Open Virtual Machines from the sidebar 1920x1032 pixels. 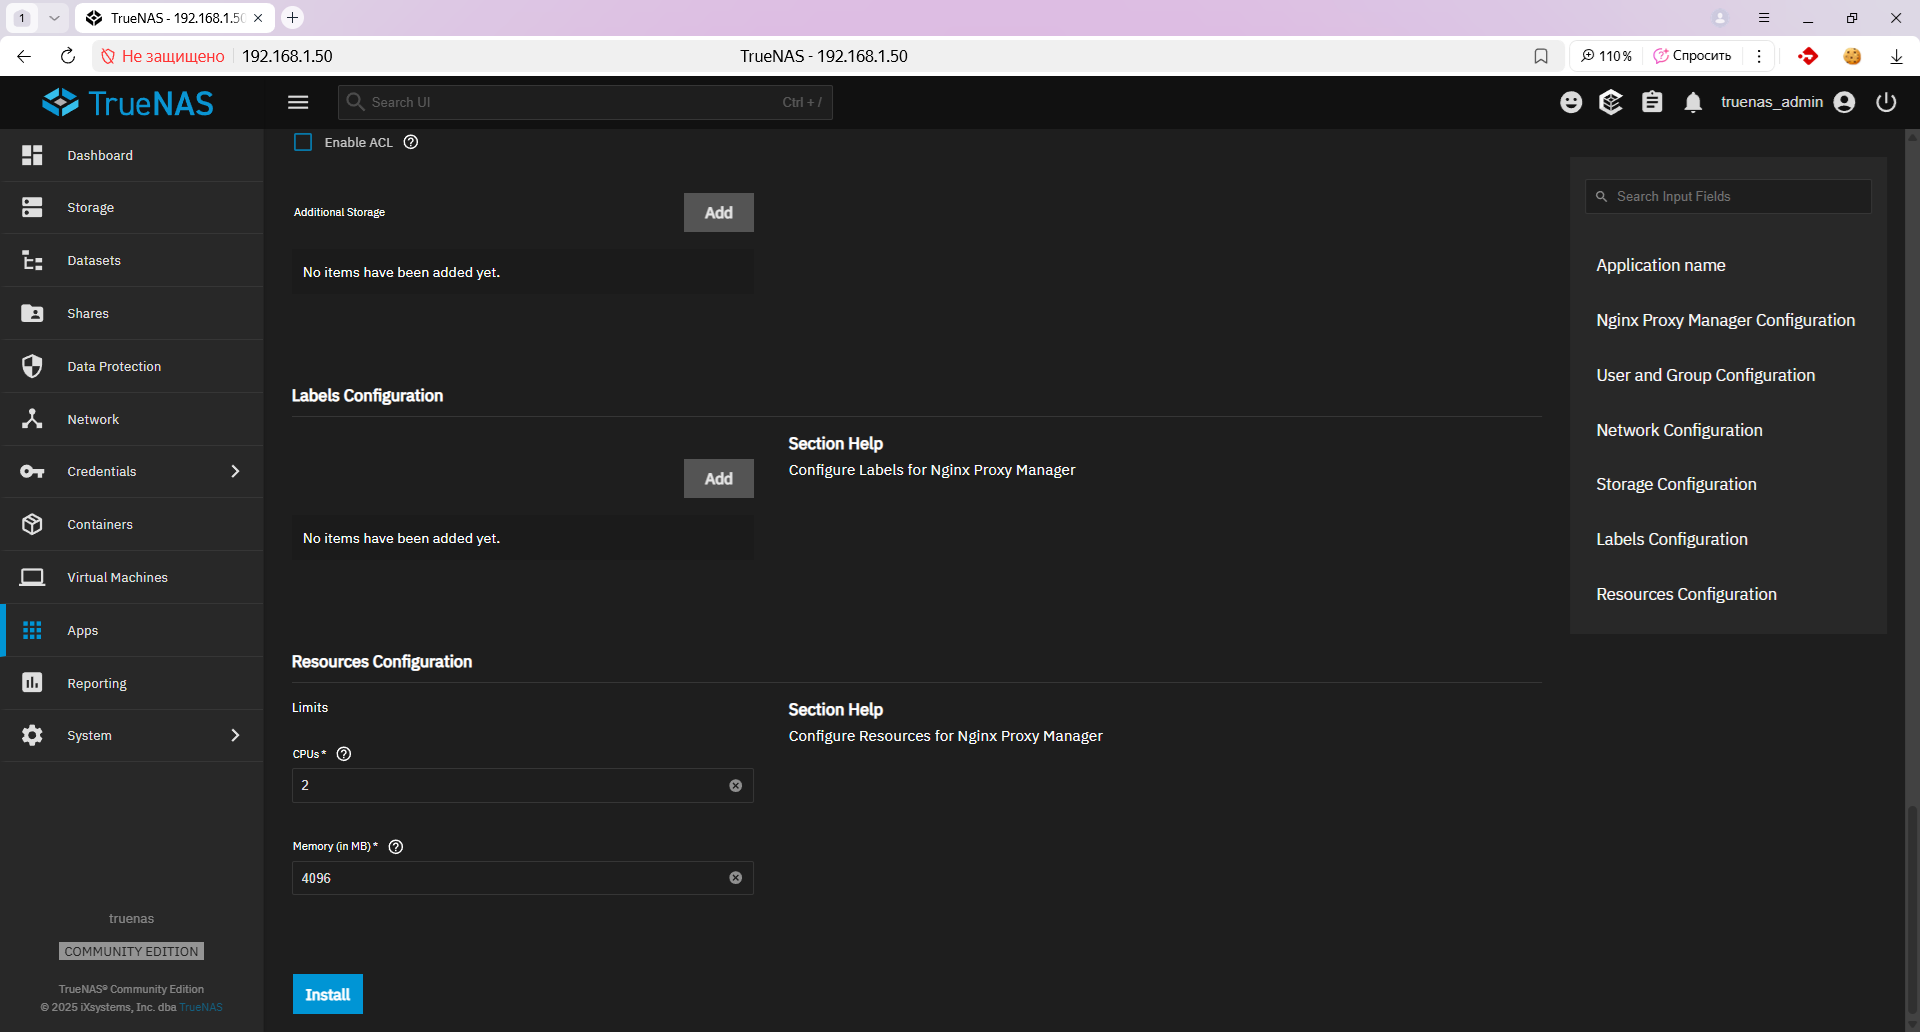pos(117,578)
